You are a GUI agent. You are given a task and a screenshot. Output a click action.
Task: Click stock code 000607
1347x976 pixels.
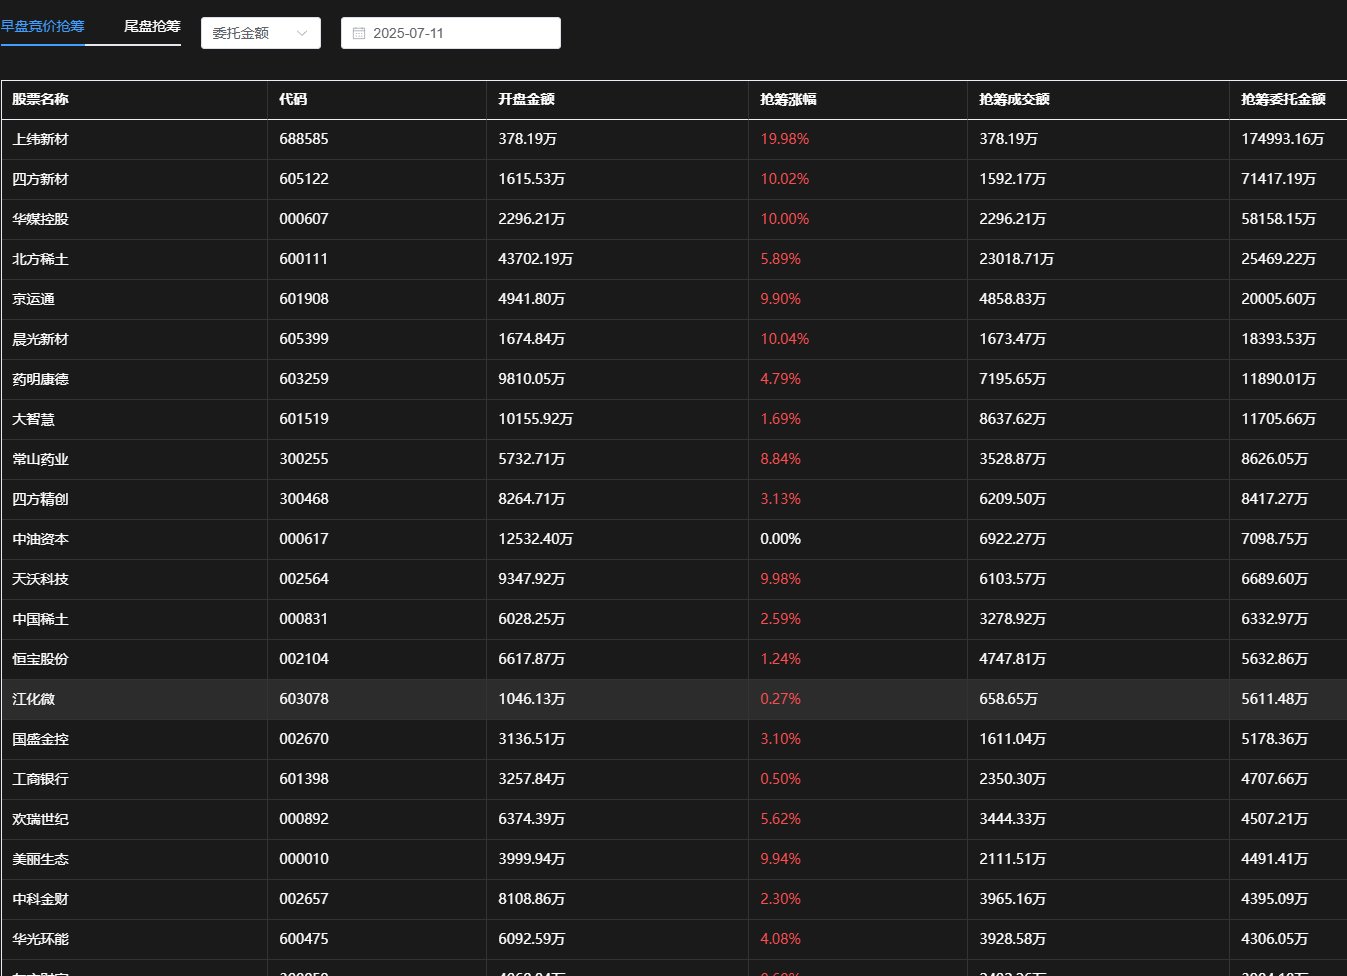click(304, 219)
